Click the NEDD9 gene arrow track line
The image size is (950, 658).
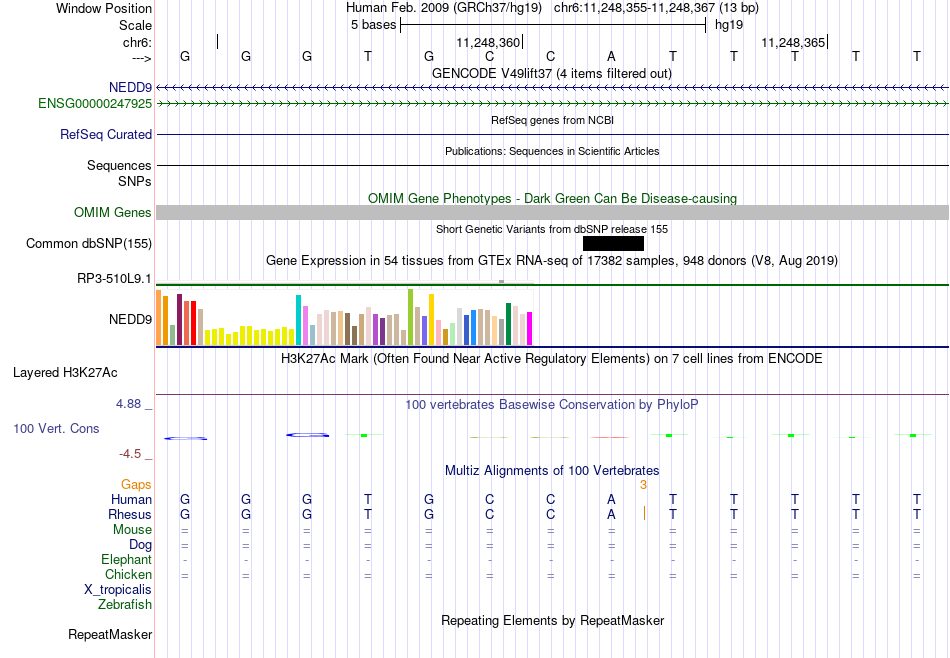point(553,88)
